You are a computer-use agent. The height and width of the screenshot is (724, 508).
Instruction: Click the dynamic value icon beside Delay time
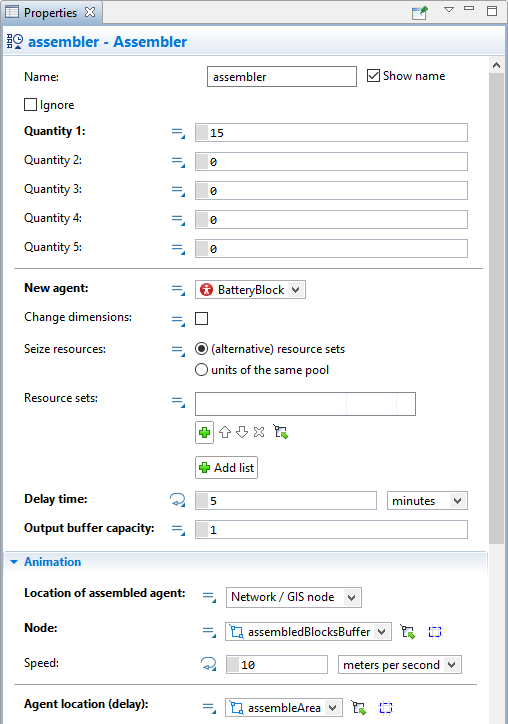click(x=177, y=500)
